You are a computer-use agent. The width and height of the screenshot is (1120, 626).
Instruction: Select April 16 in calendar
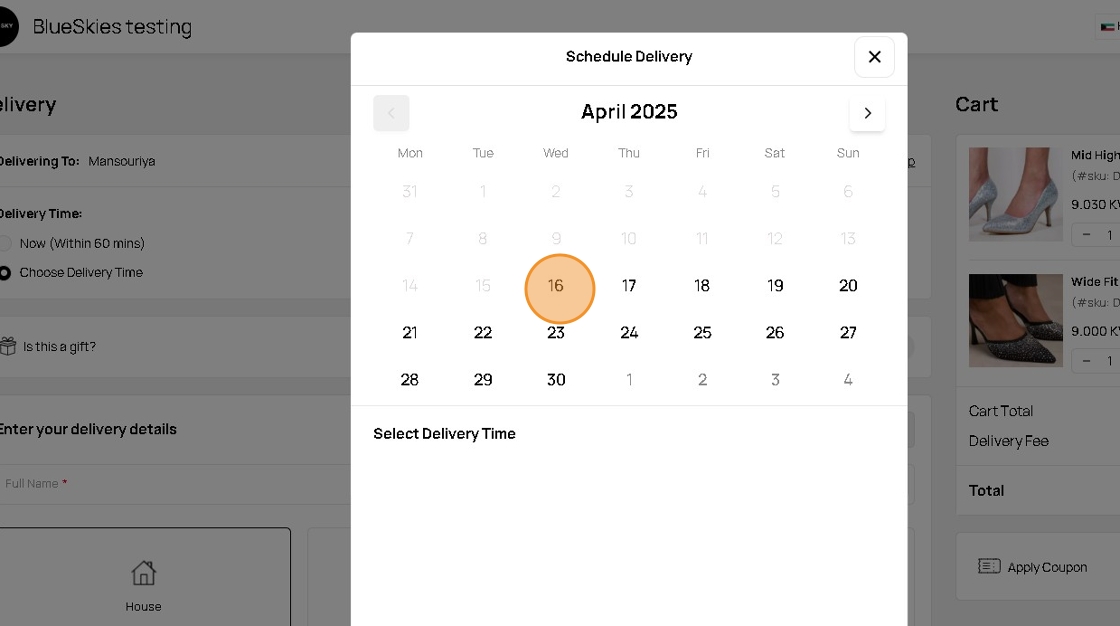point(558,287)
